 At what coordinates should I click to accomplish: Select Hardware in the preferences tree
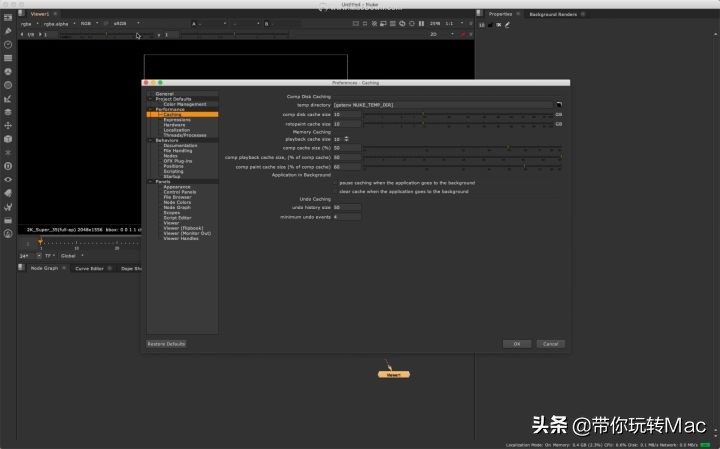[174, 125]
